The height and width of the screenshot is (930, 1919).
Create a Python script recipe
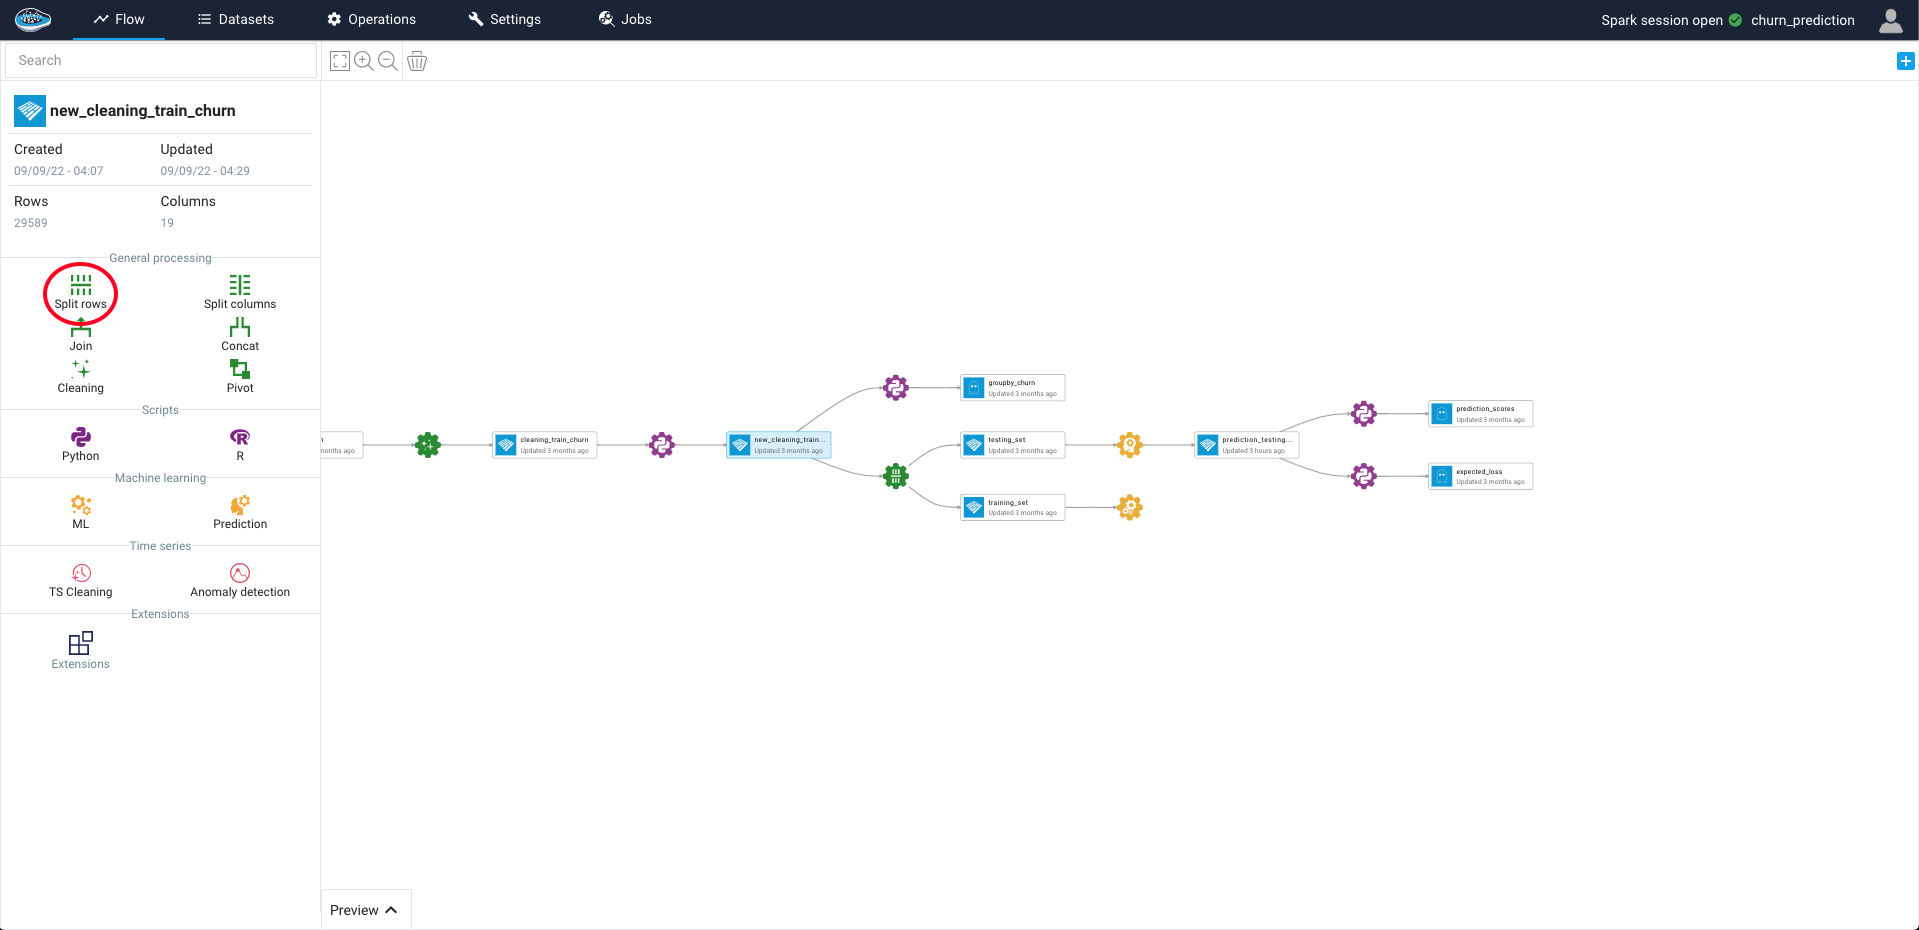point(80,443)
